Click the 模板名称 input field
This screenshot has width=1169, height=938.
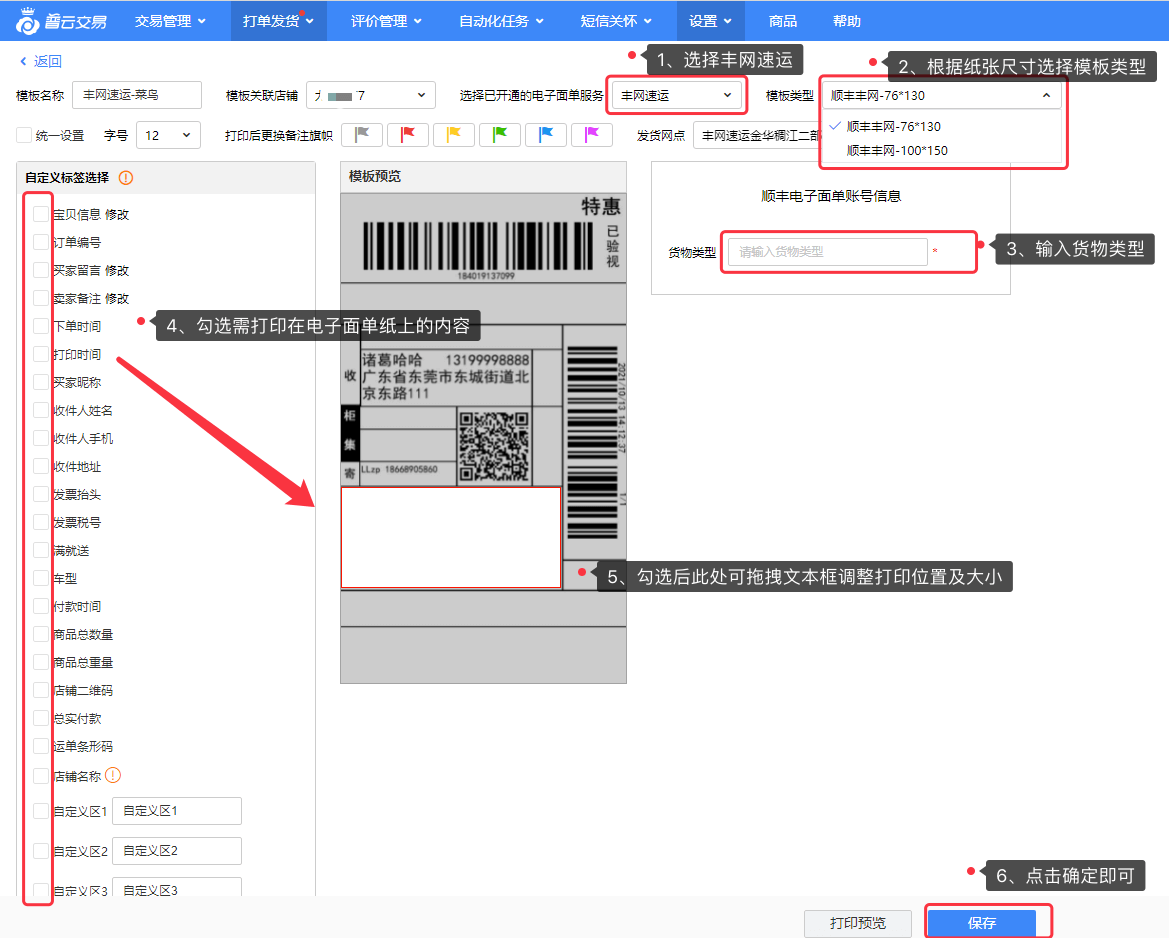click(x=137, y=95)
